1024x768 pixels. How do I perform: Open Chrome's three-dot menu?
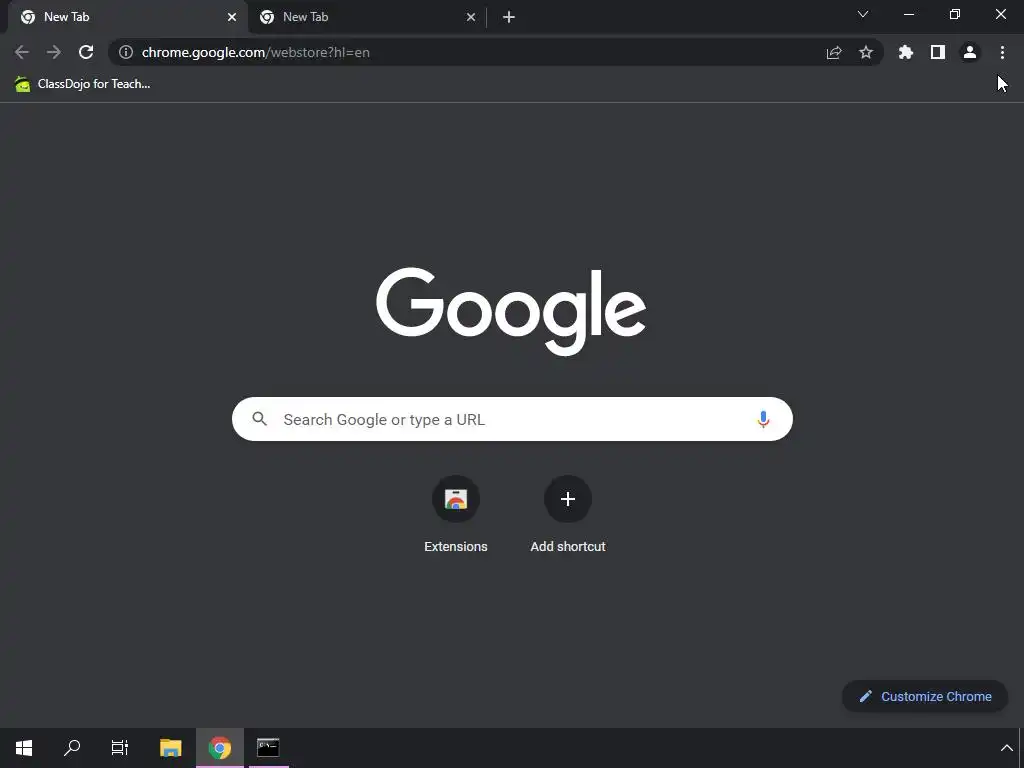tap(1002, 52)
